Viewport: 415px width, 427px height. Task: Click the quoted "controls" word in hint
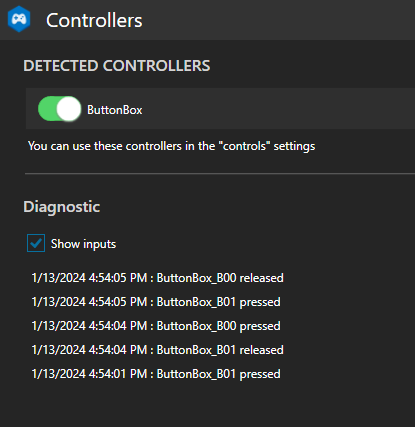click(x=244, y=146)
